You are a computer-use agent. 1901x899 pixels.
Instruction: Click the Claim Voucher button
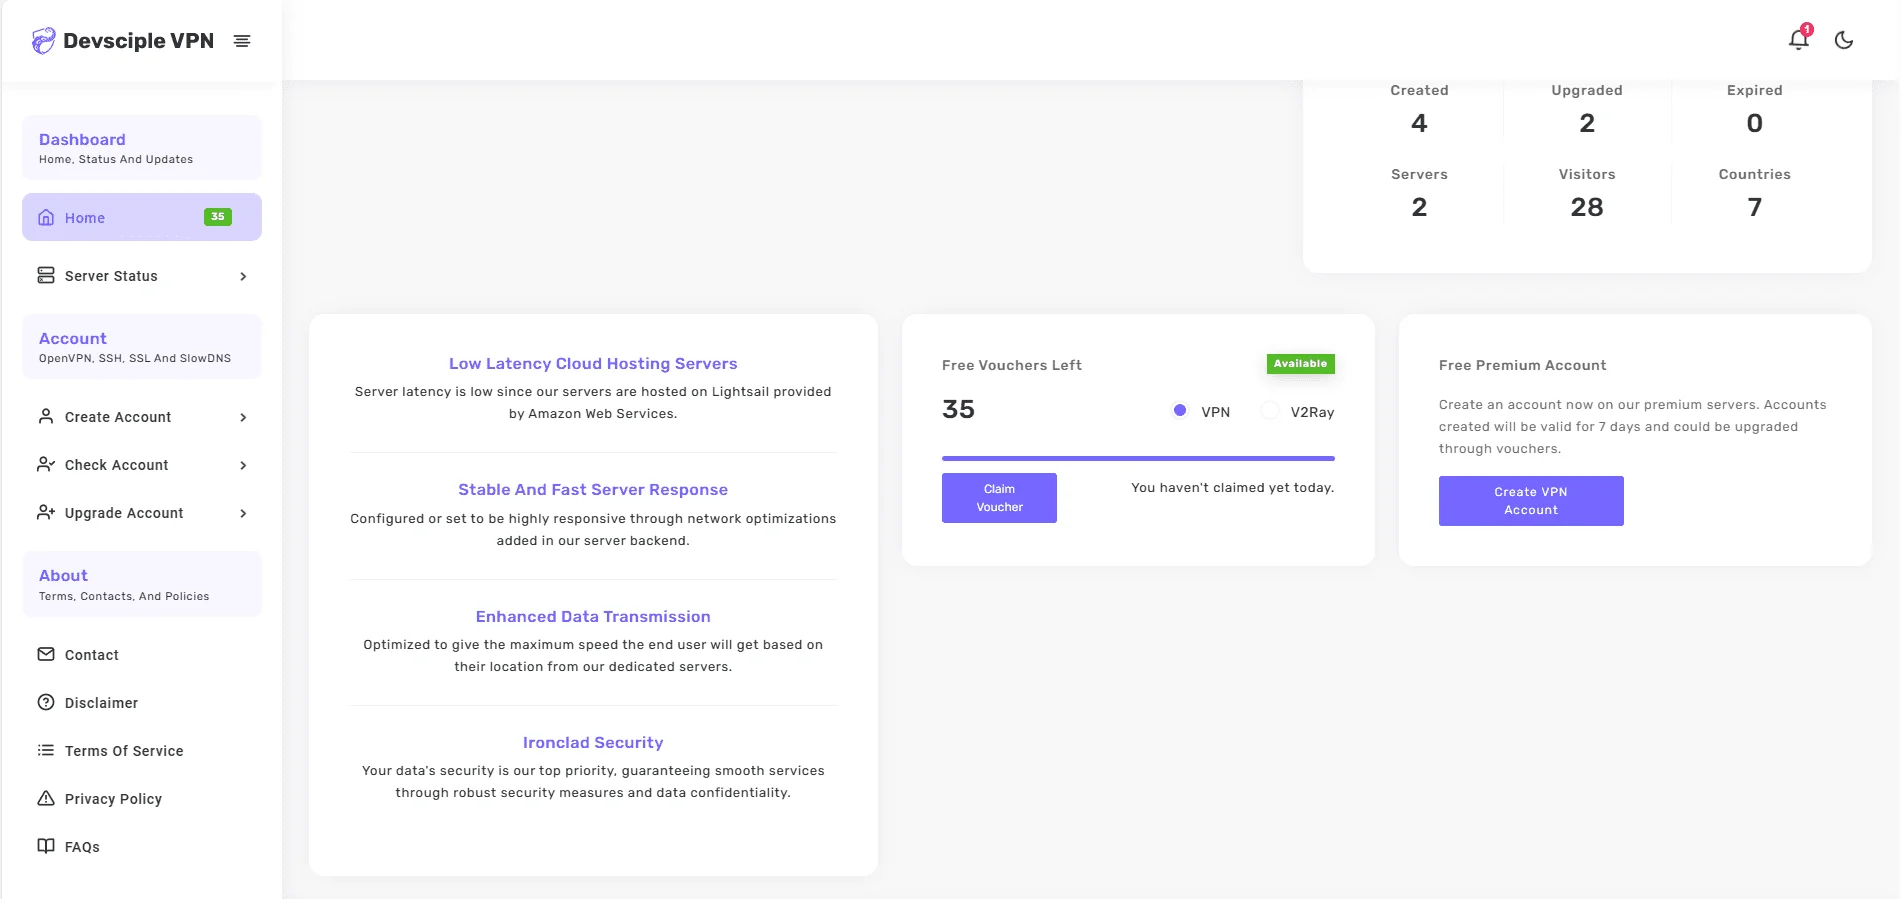pyautogui.click(x=999, y=498)
